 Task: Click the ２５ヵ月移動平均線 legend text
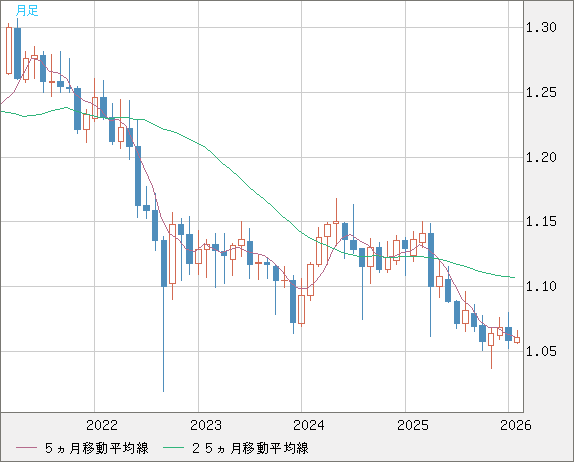pos(250,448)
